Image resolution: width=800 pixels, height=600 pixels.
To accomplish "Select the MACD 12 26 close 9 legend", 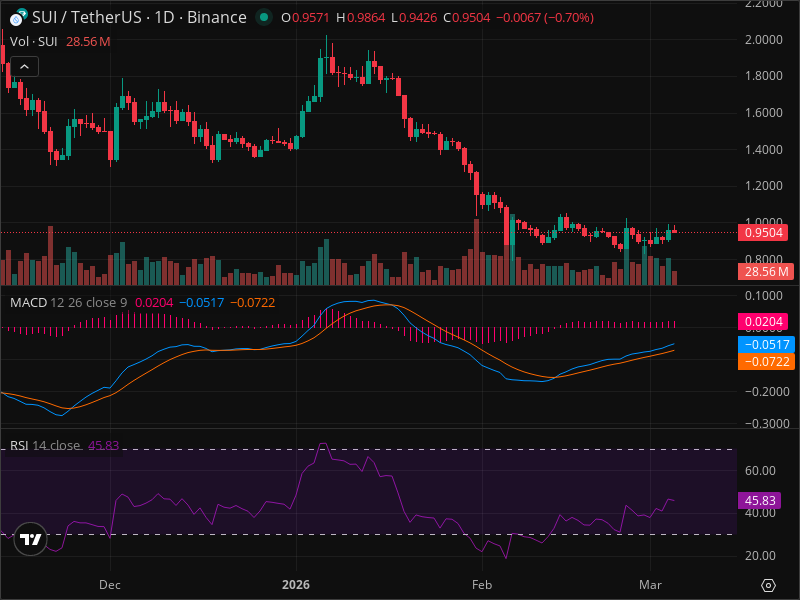I will (x=68, y=303).
